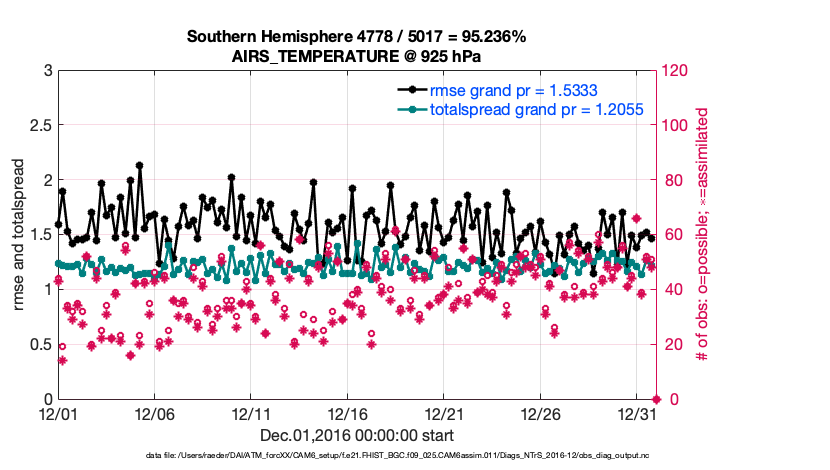Click the 12/21 date tick label
This screenshot has height=470, width=830.
pyautogui.click(x=444, y=413)
